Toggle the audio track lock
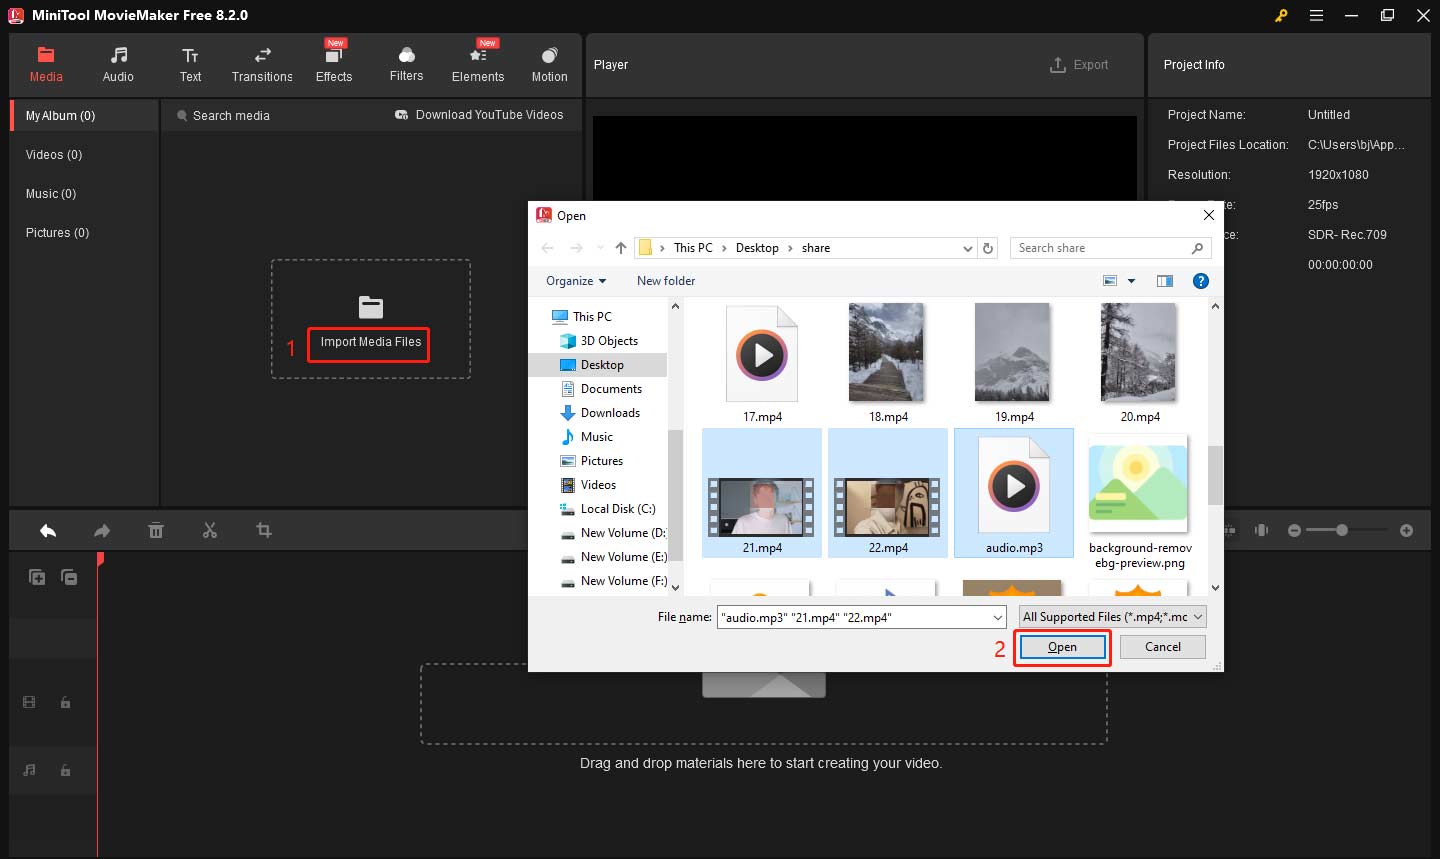This screenshot has height=859, width=1440. coord(65,770)
